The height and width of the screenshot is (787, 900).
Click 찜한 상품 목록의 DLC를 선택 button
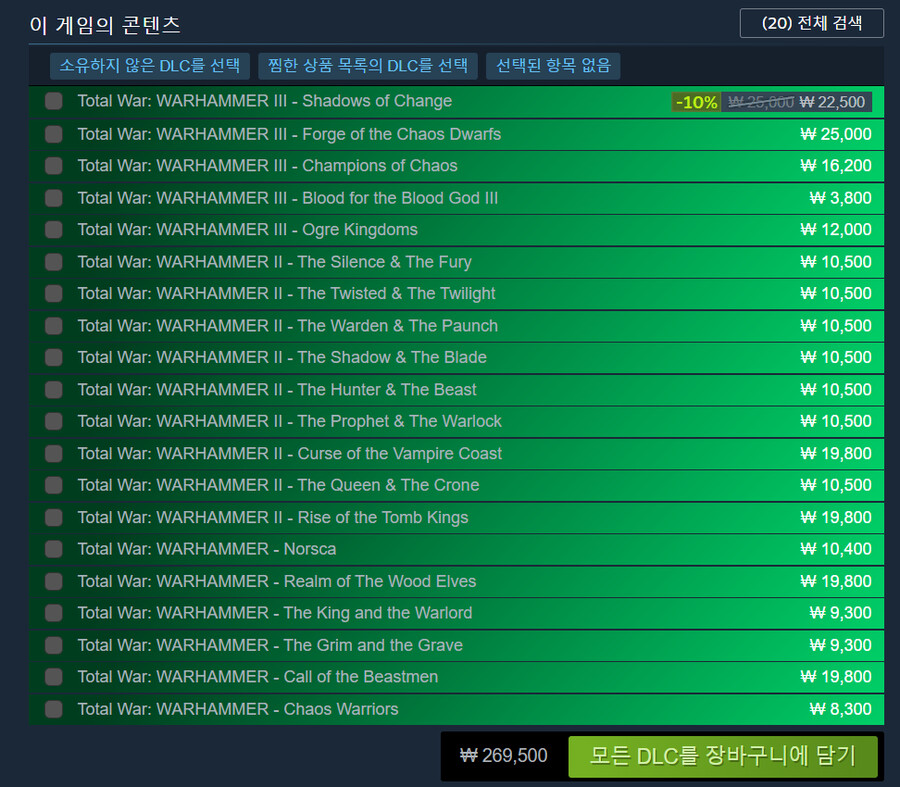[x=368, y=65]
